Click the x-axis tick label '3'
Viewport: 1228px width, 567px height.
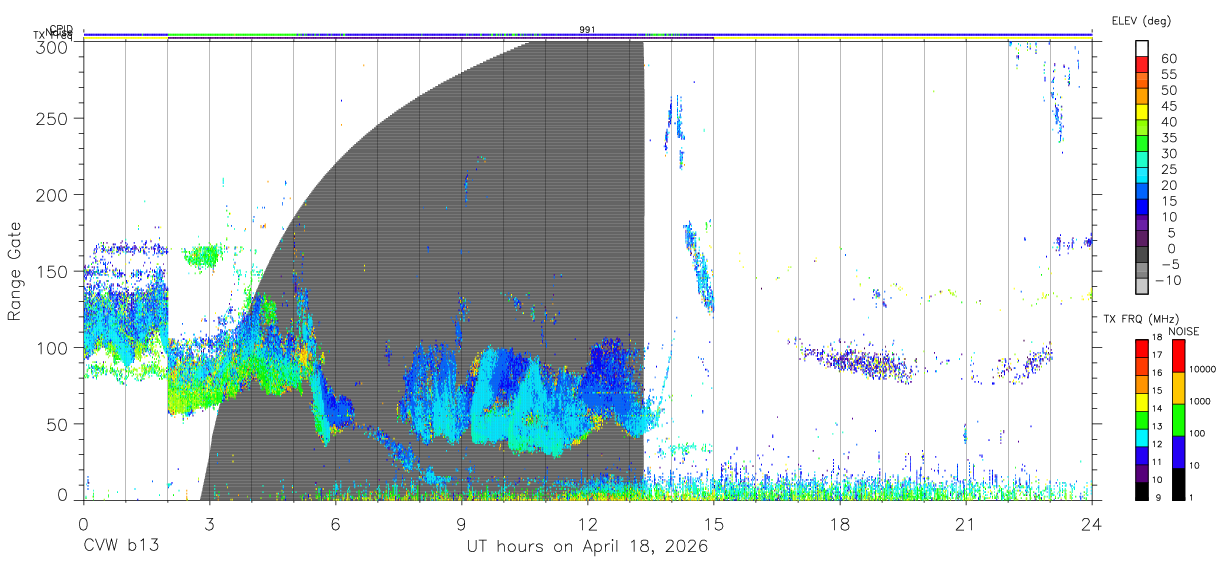coord(209,523)
